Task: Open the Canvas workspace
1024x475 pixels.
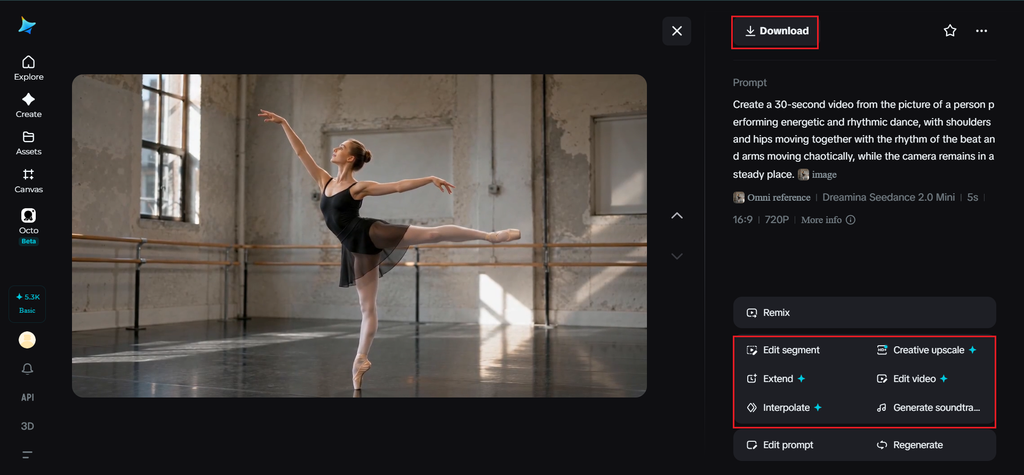Action: [28, 181]
